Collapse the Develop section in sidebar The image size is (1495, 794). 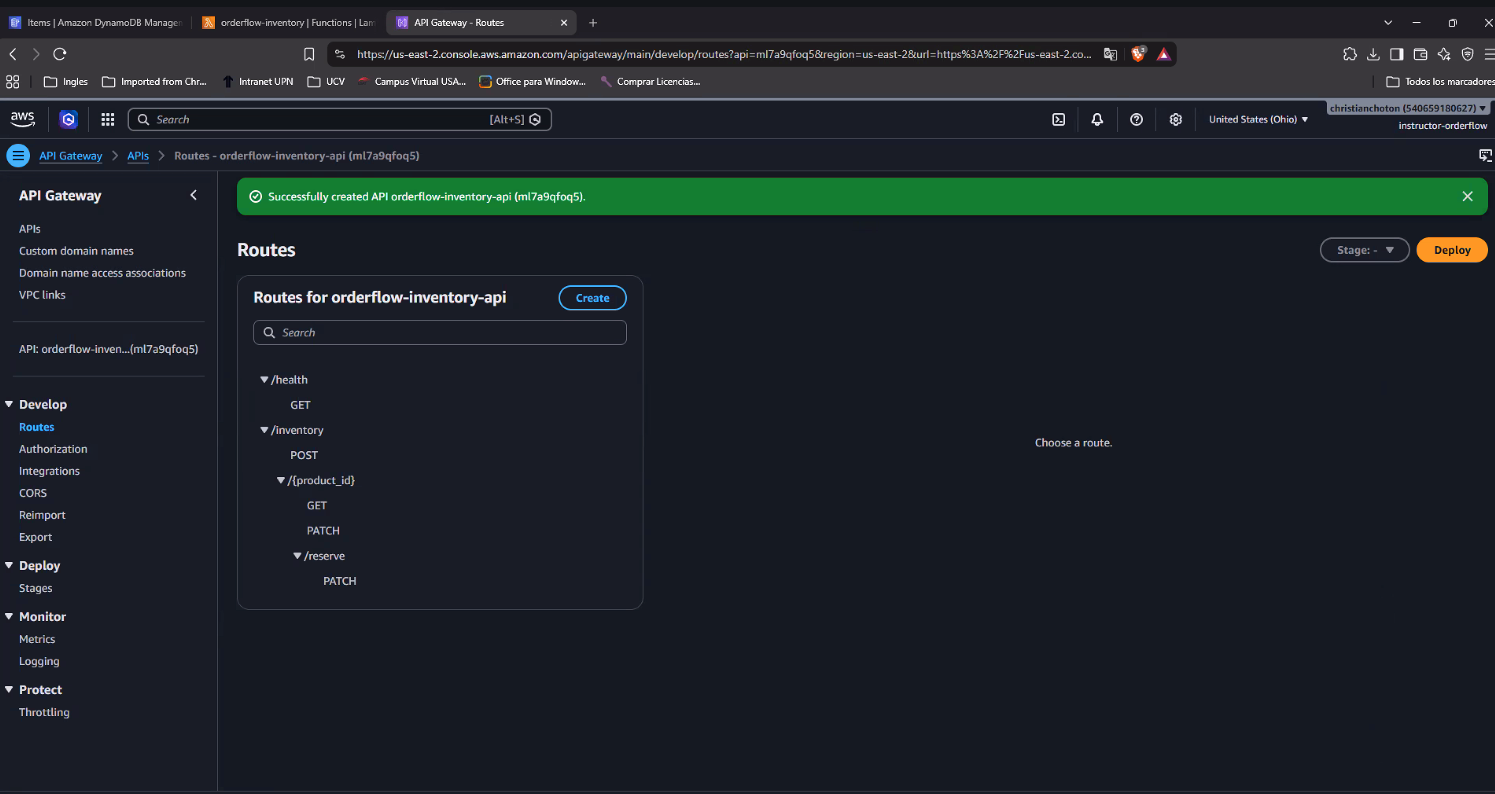click(9, 404)
